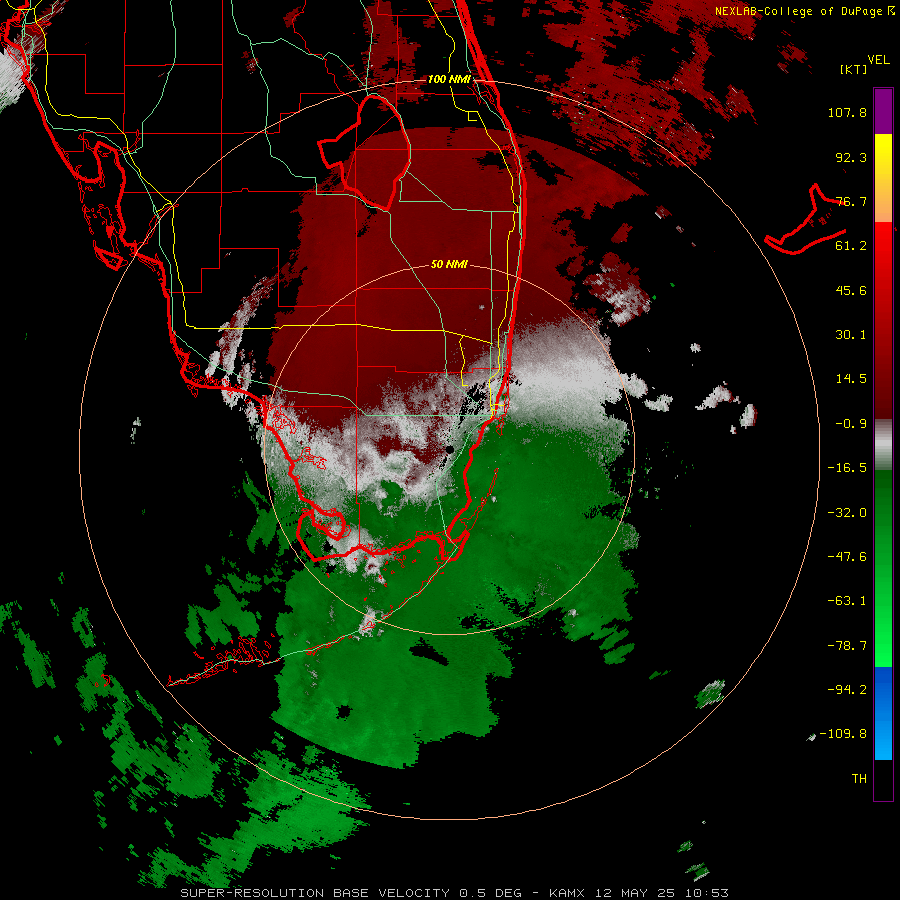The height and width of the screenshot is (900, 900).
Task: Select the -32.0 legend value
Action: 847,513
